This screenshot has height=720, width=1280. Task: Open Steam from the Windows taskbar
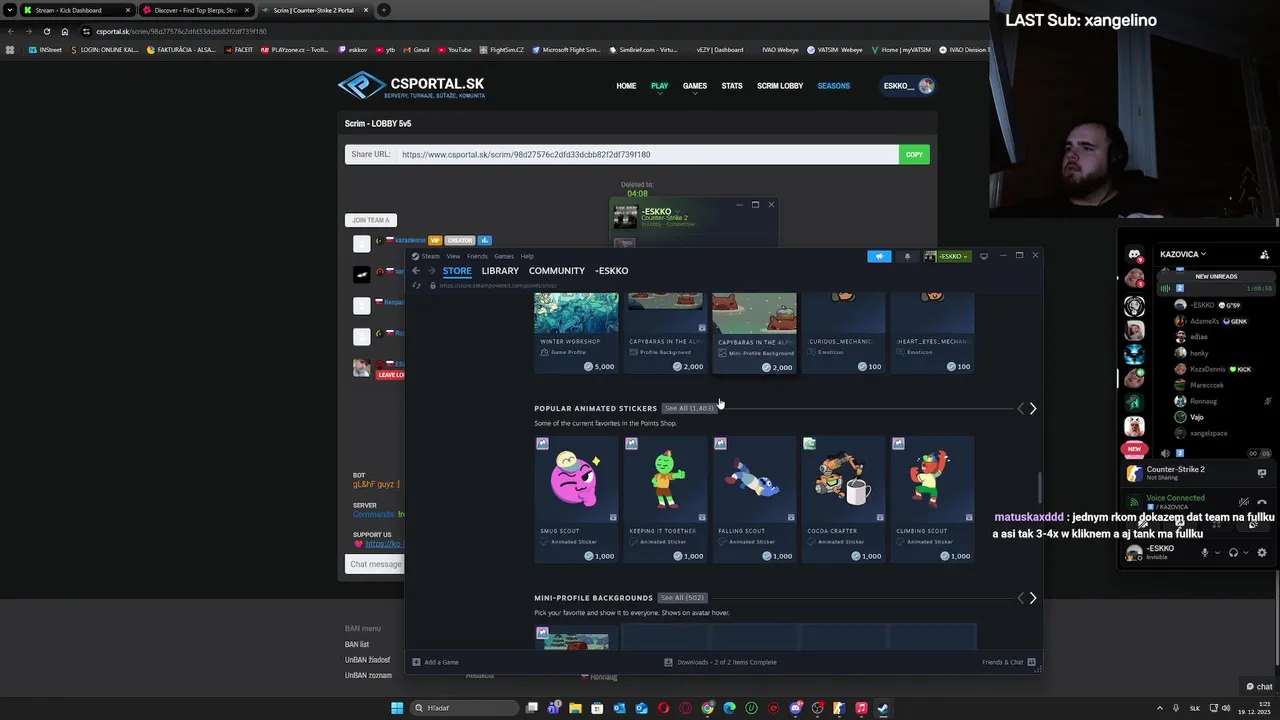coord(883,708)
